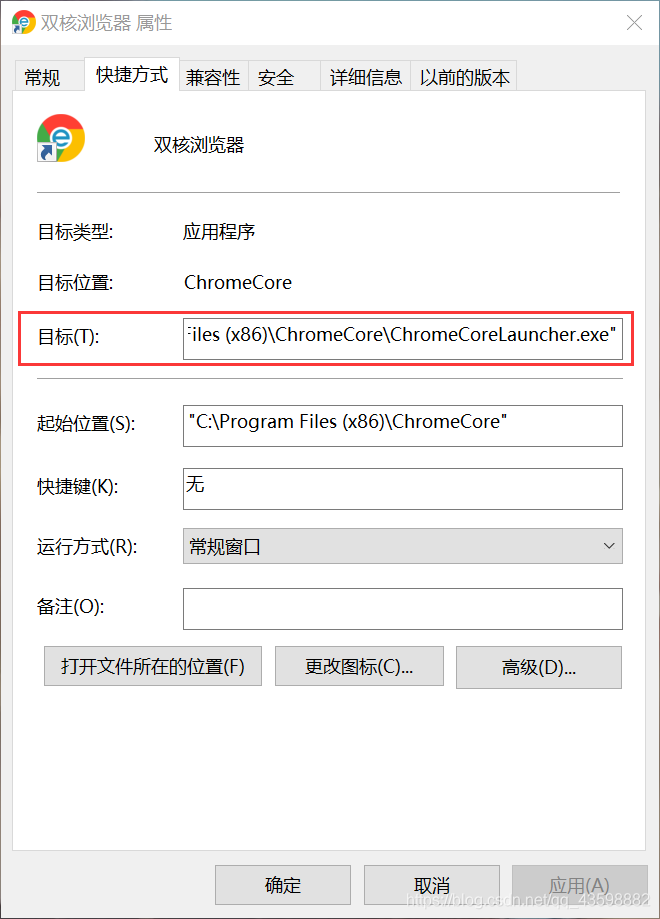This screenshot has width=660, height=919.
Task: Cancel changes with 取消 button
Action: 431,884
